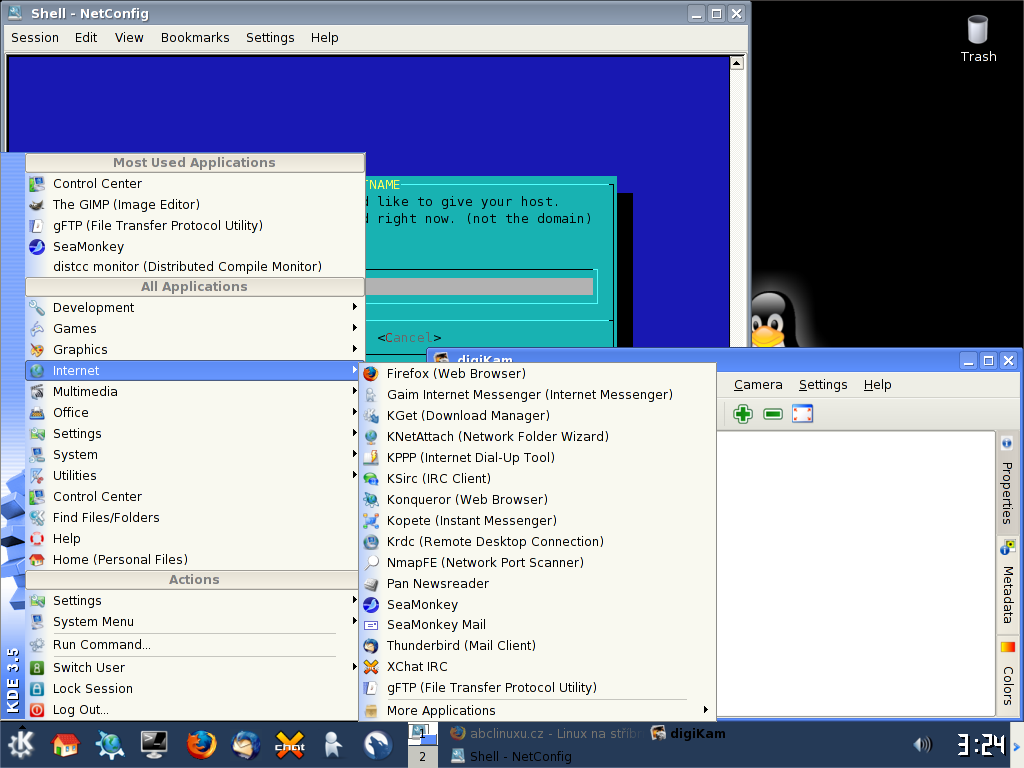This screenshot has width=1024, height=768.
Task: Open NmapFE (Network Port Scanner)
Action: tap(537, 562)
